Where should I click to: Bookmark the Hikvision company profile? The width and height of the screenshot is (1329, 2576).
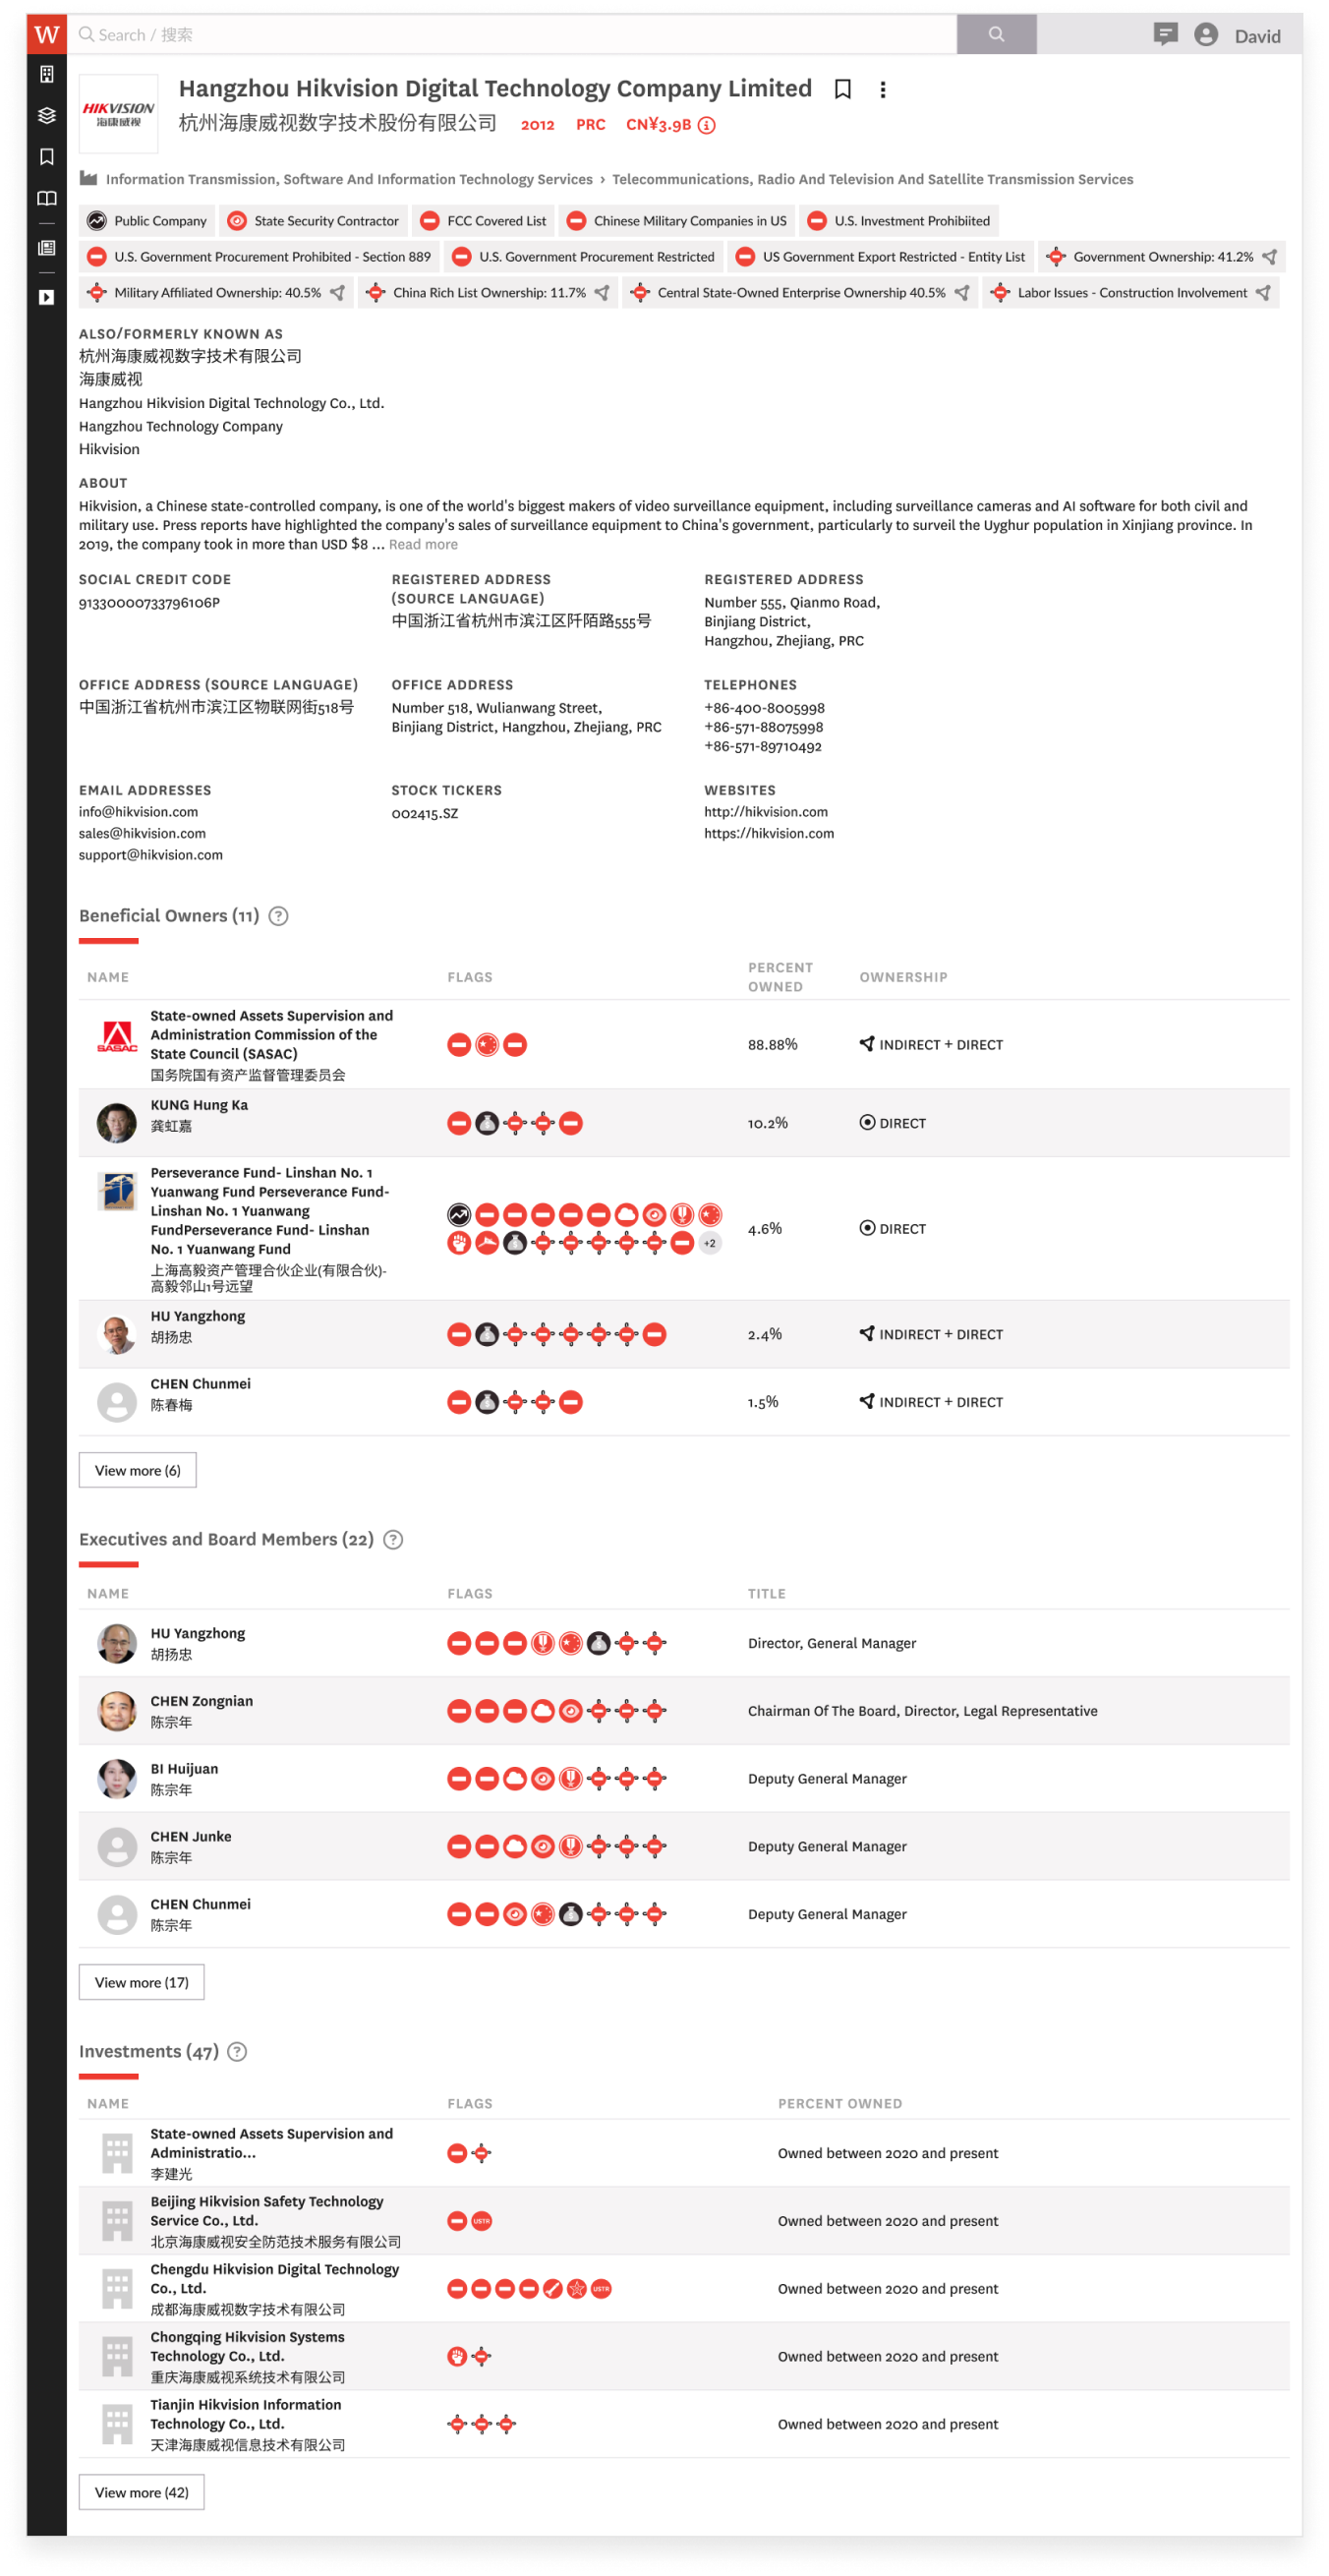843,90
